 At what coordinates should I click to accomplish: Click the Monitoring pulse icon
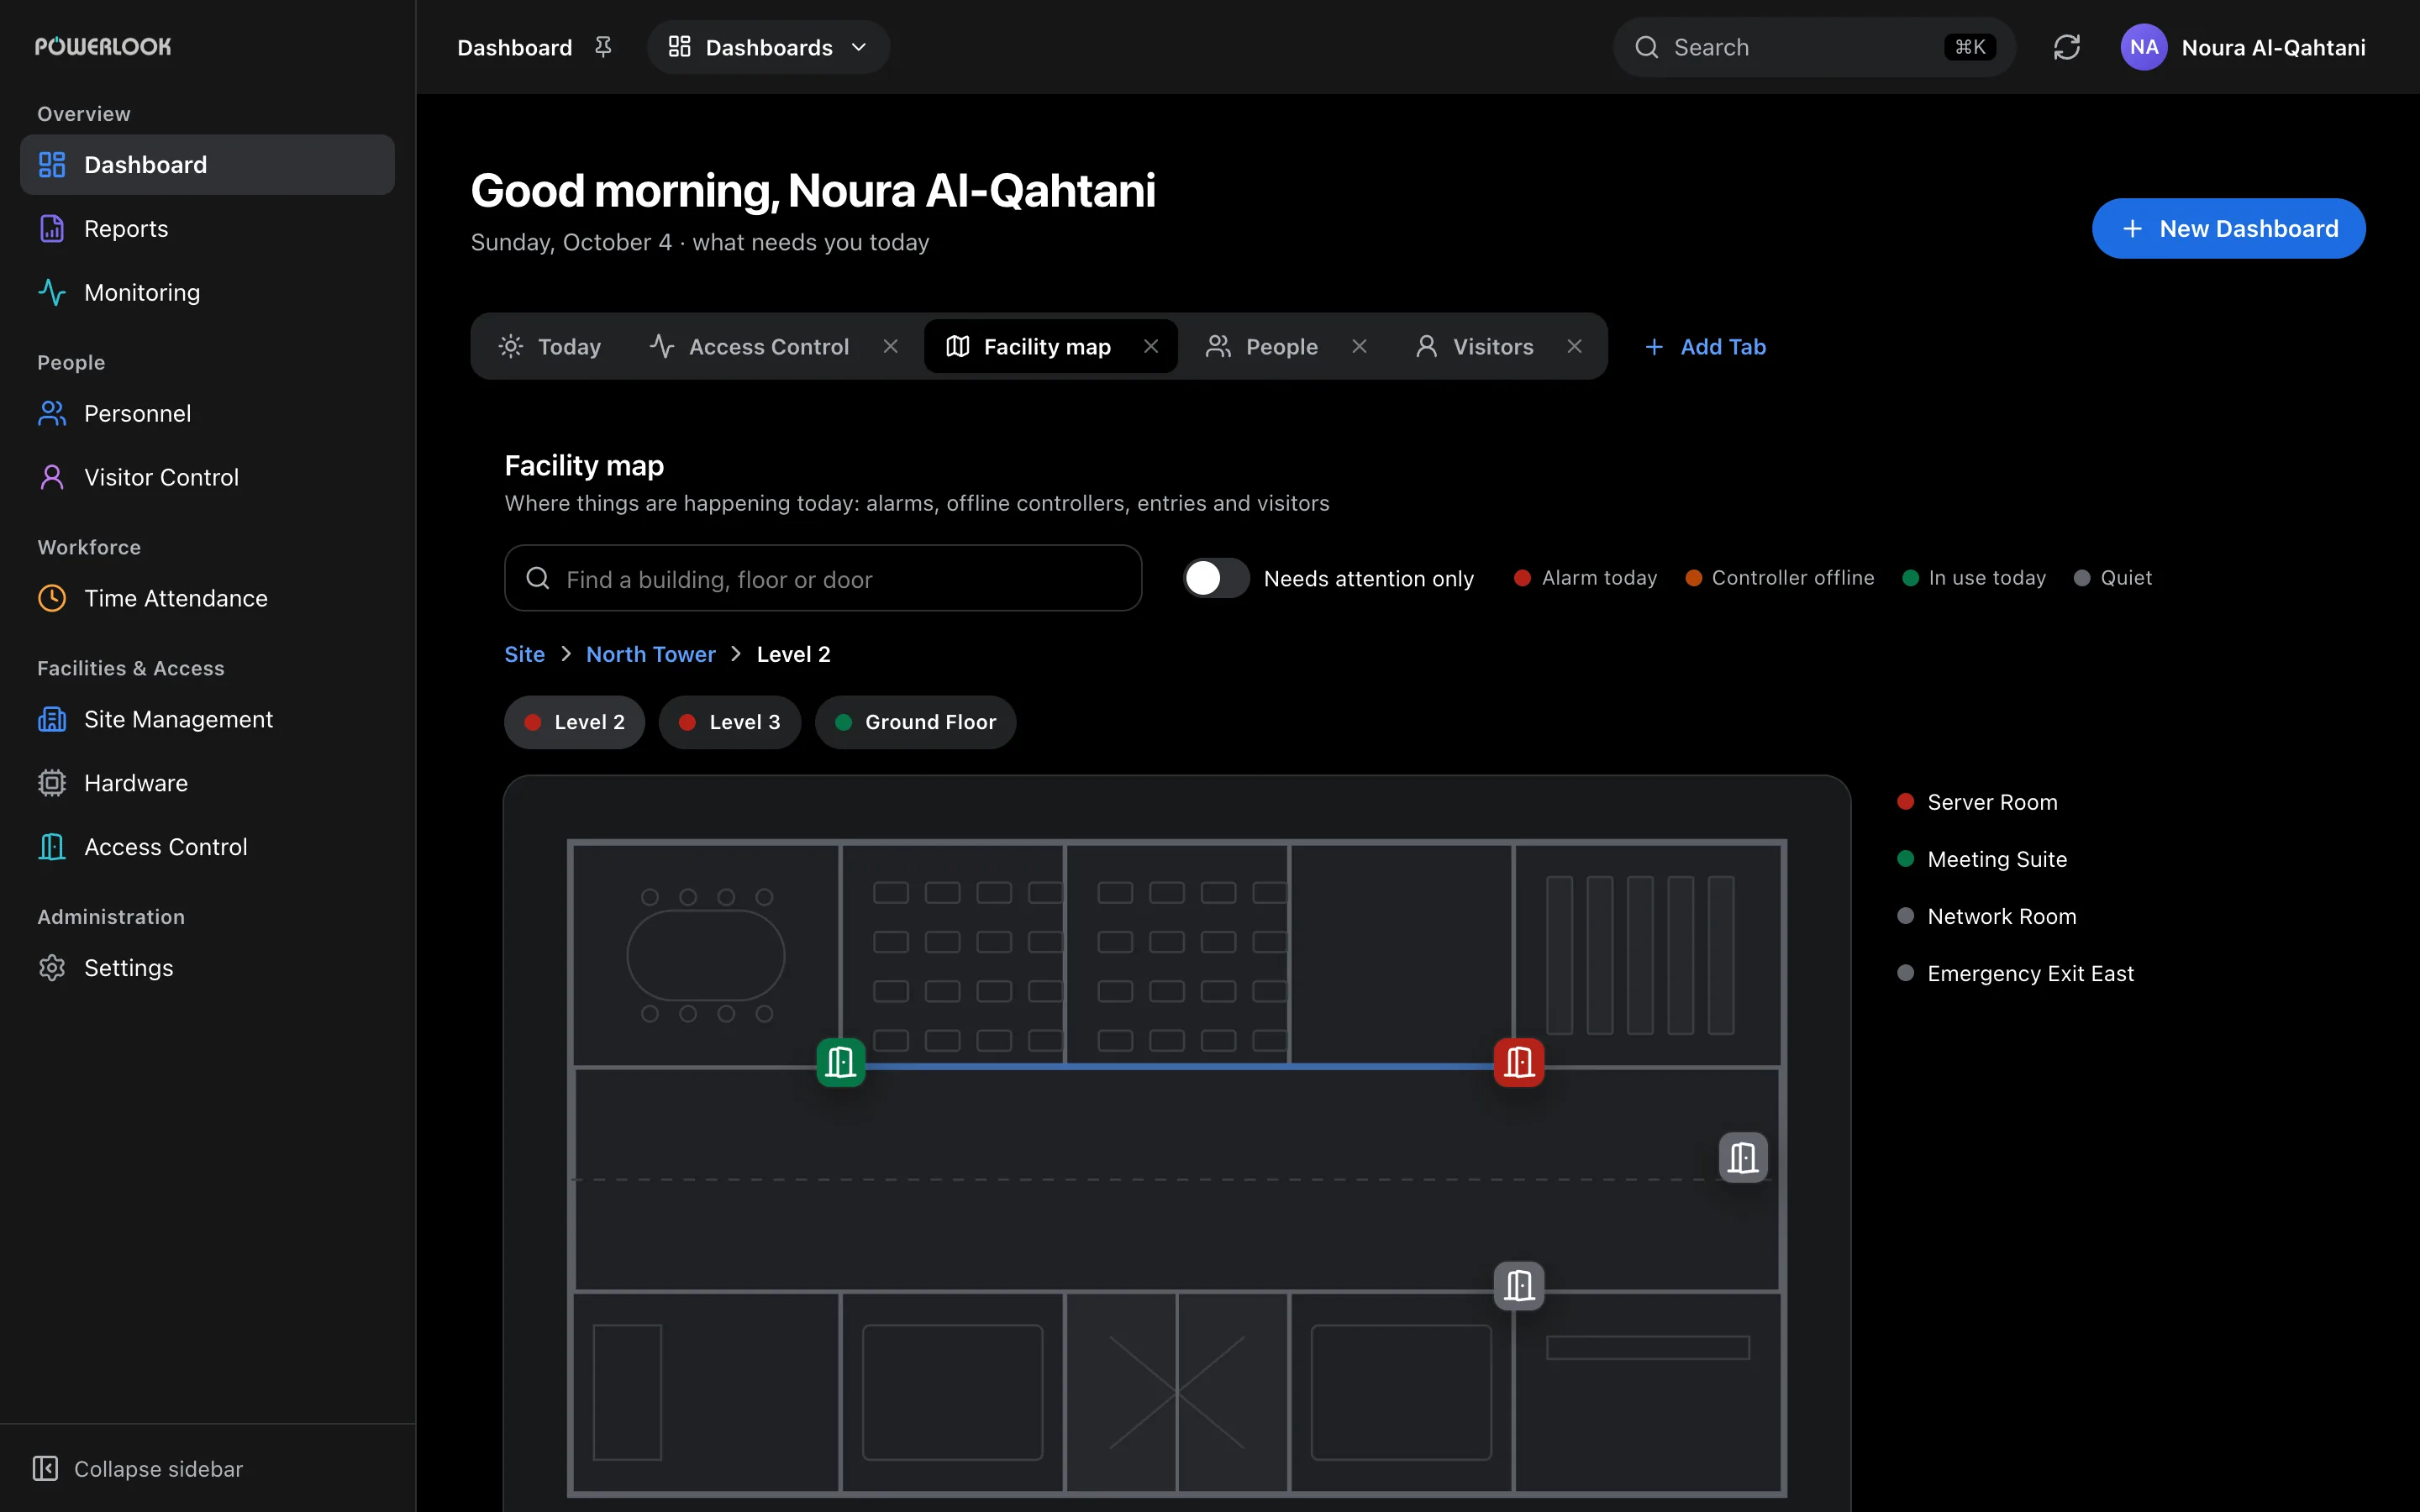52,293
